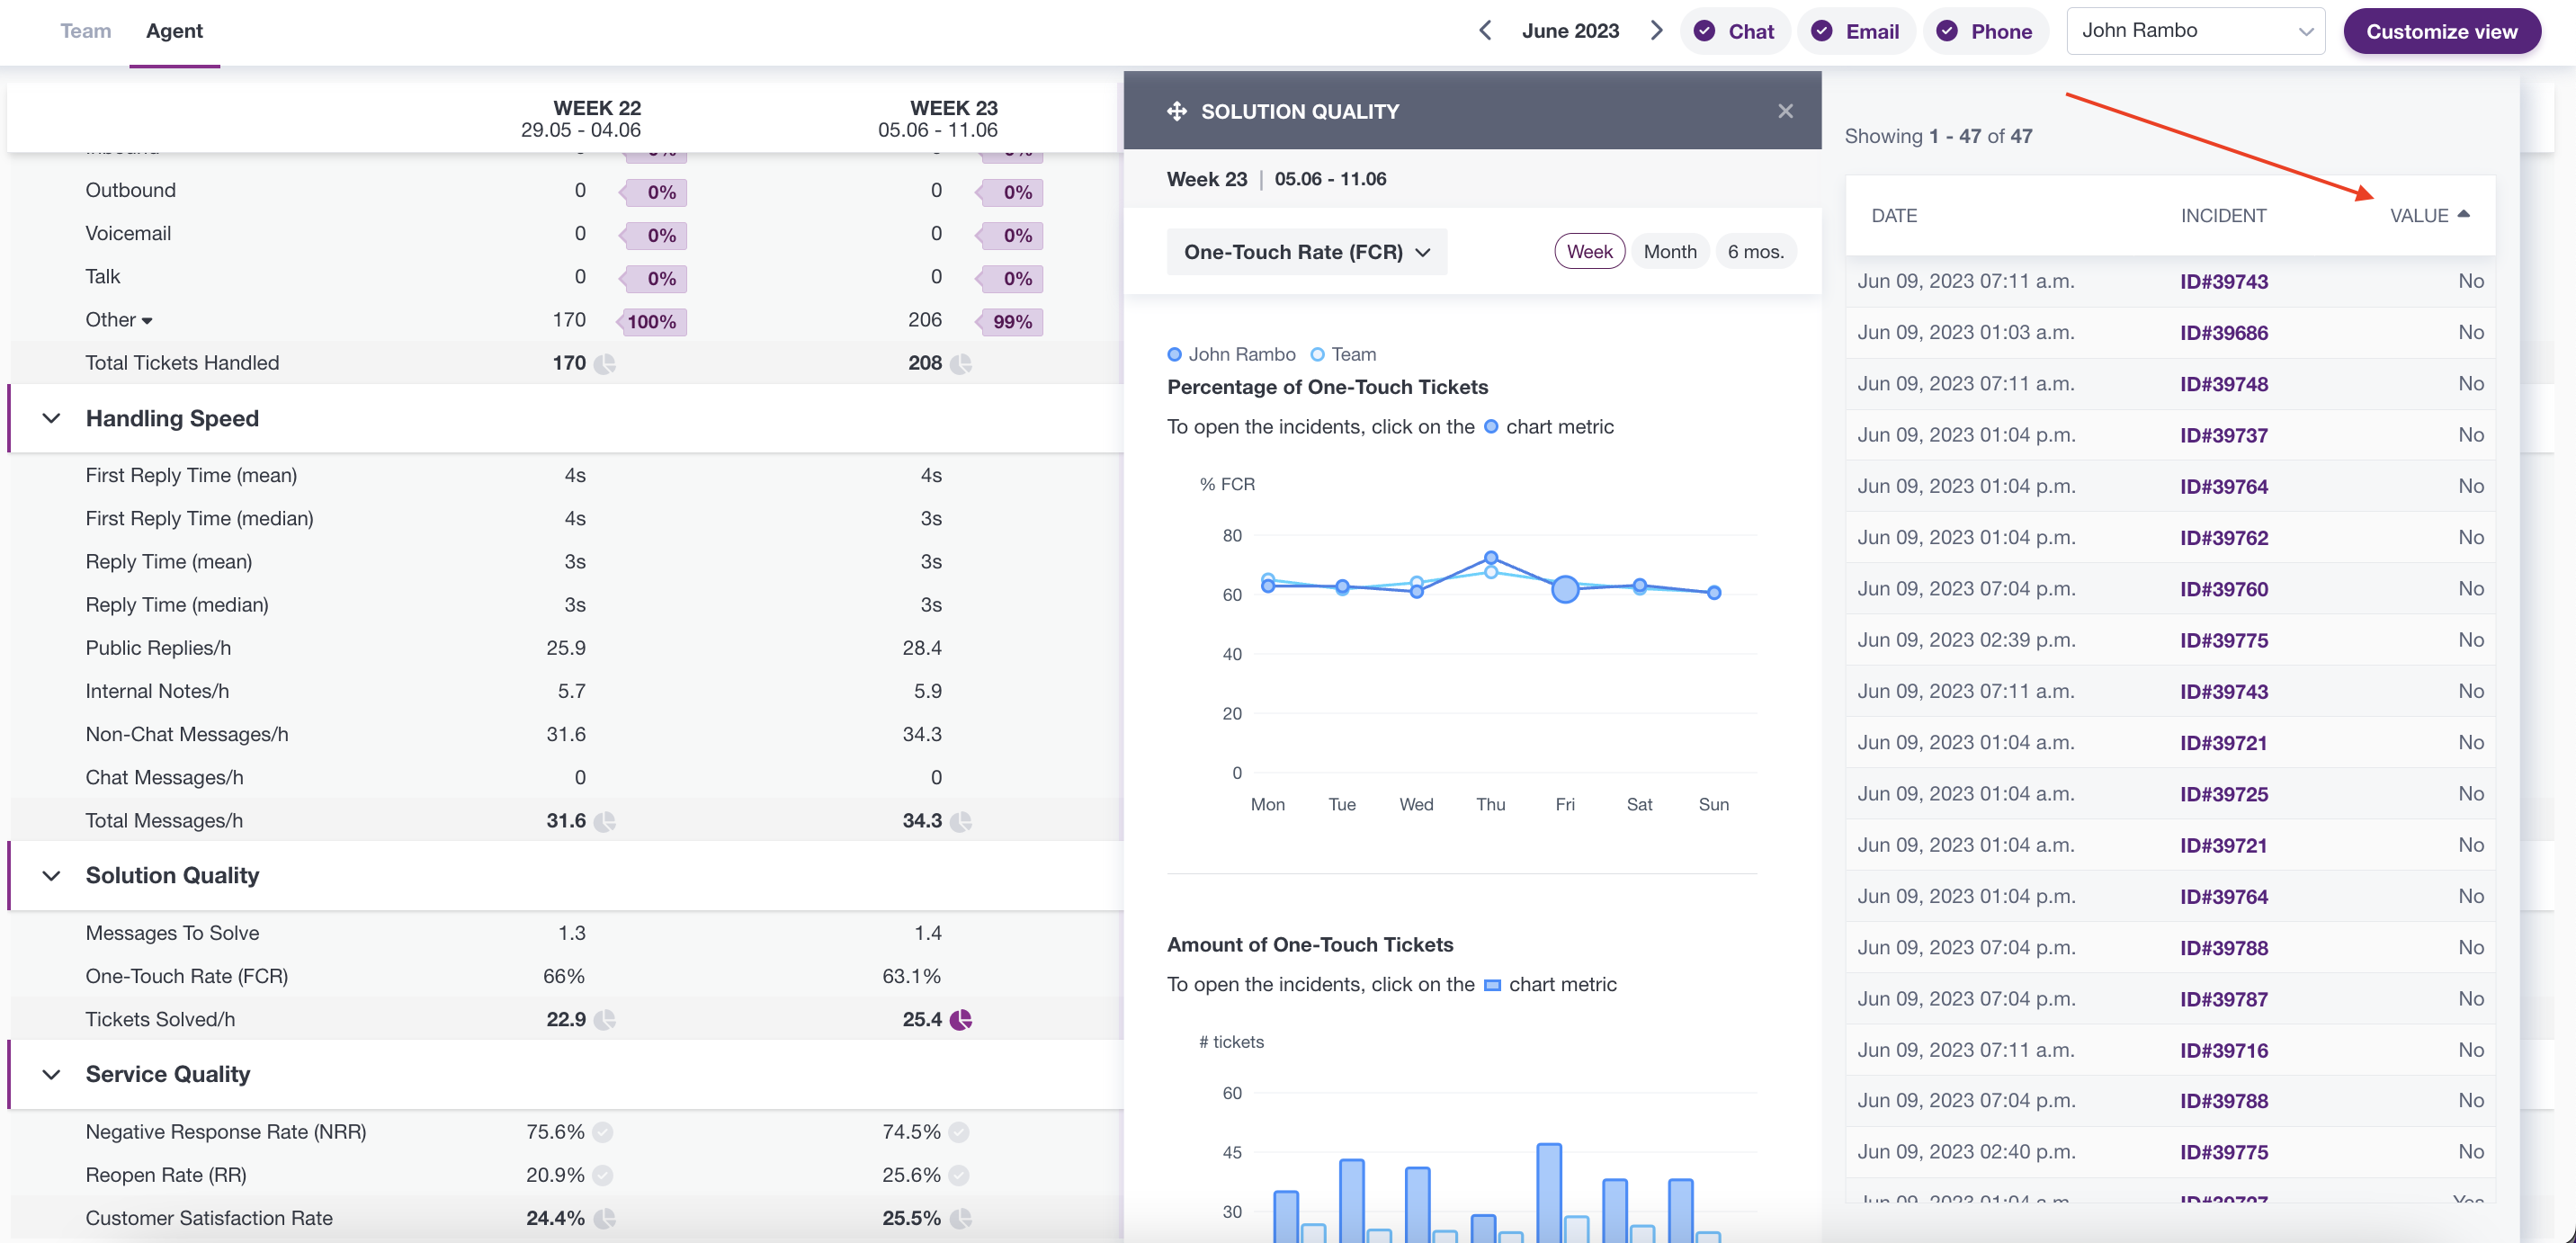This screenshot has height=1243, width=2576.
Task: Click the 63.1% value for Week 23
Action: (x=911, y=976)
